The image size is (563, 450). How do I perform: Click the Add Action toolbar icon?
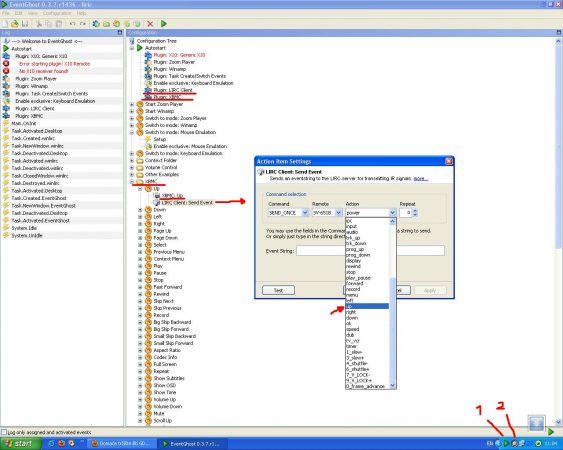click(137, 24)
